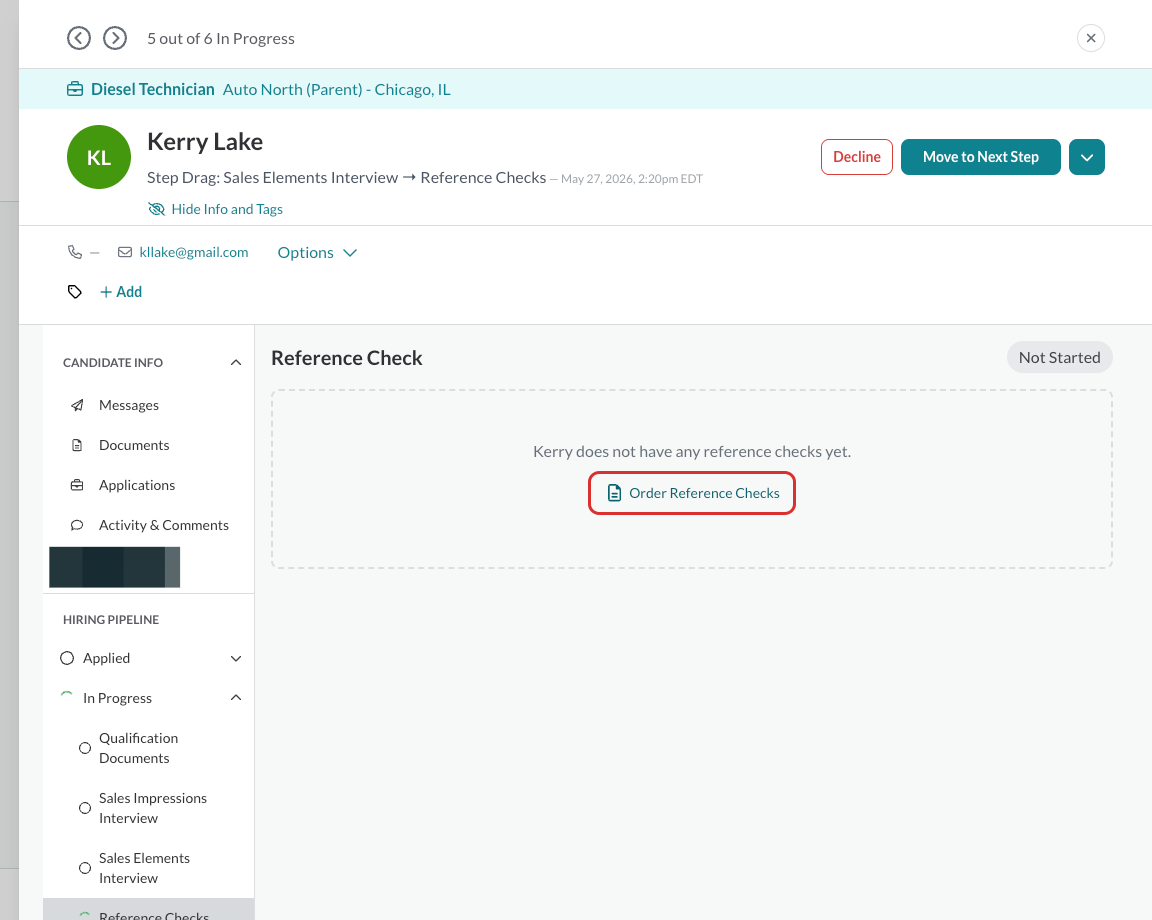This screenshot has height=920, width=1152.
Task: Click the Documents file icon
Action: click(77, 445)
